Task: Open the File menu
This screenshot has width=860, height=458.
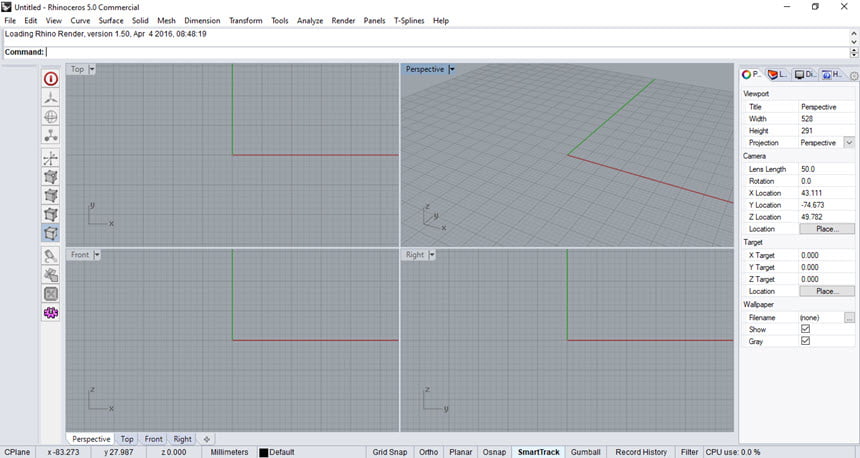Action: 10,20
